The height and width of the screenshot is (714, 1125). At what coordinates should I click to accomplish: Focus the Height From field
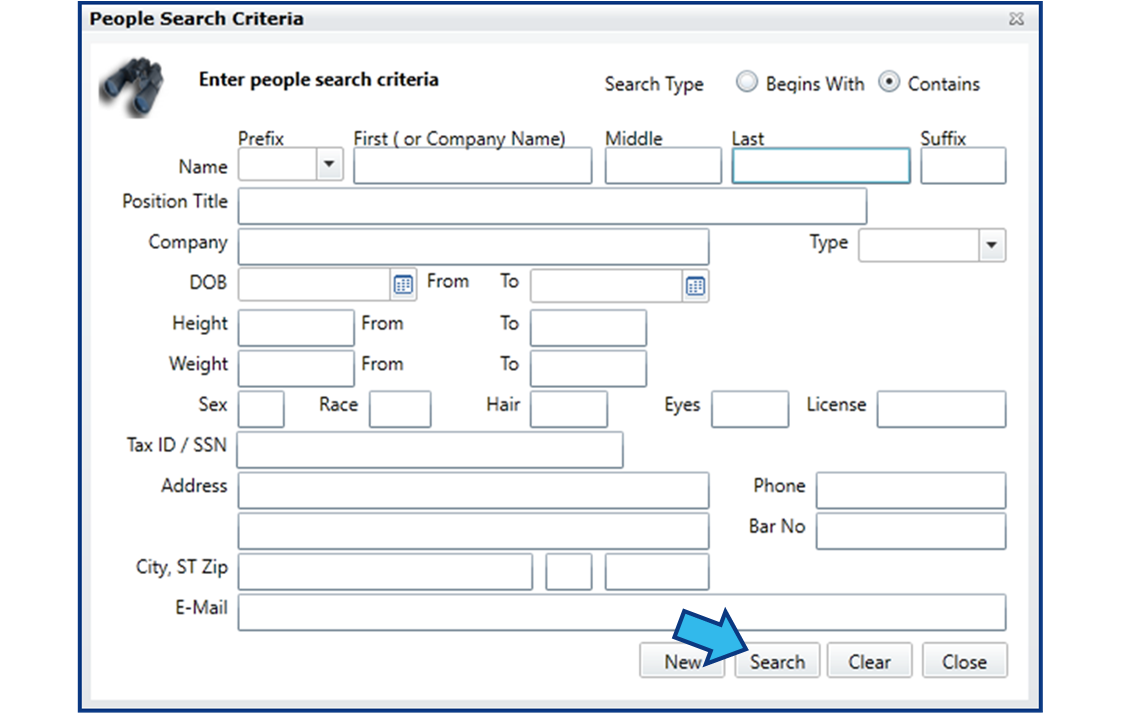pos(296,328)
